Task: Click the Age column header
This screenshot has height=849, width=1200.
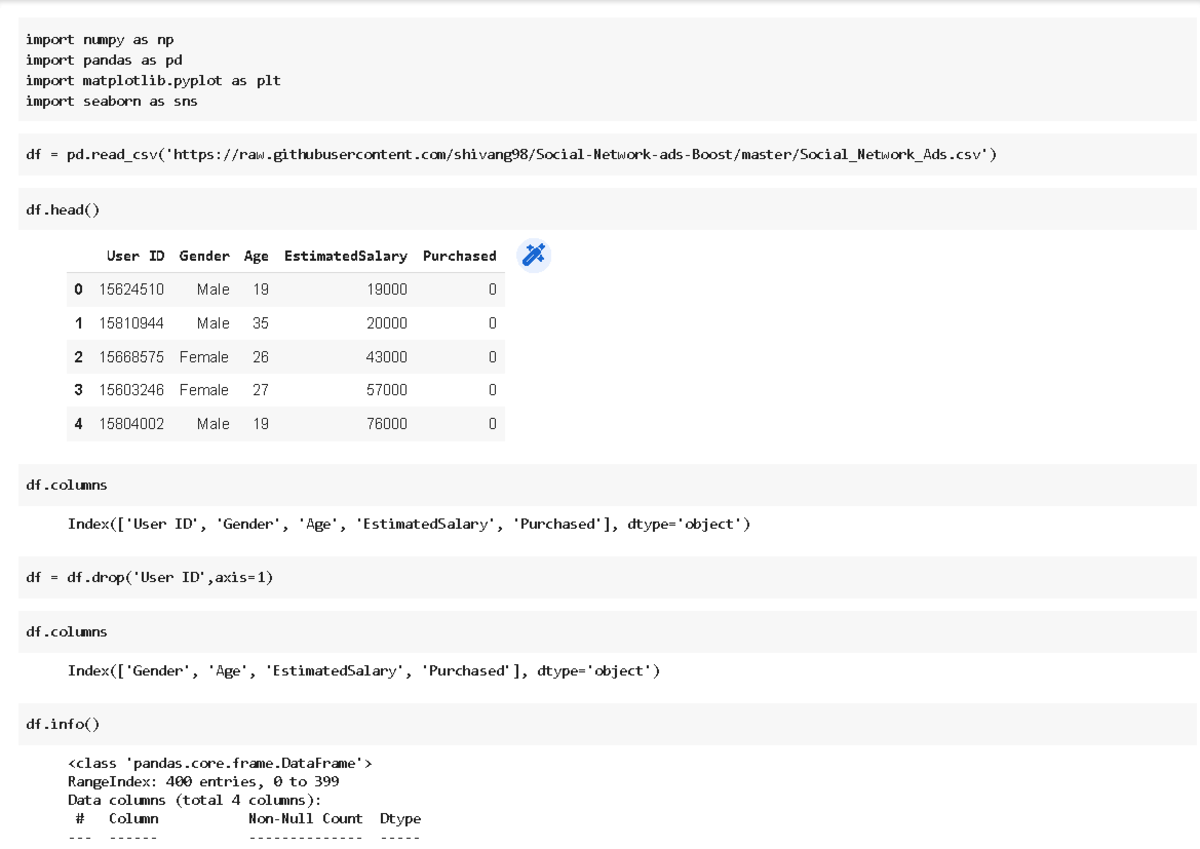Action: click(256, 256)
